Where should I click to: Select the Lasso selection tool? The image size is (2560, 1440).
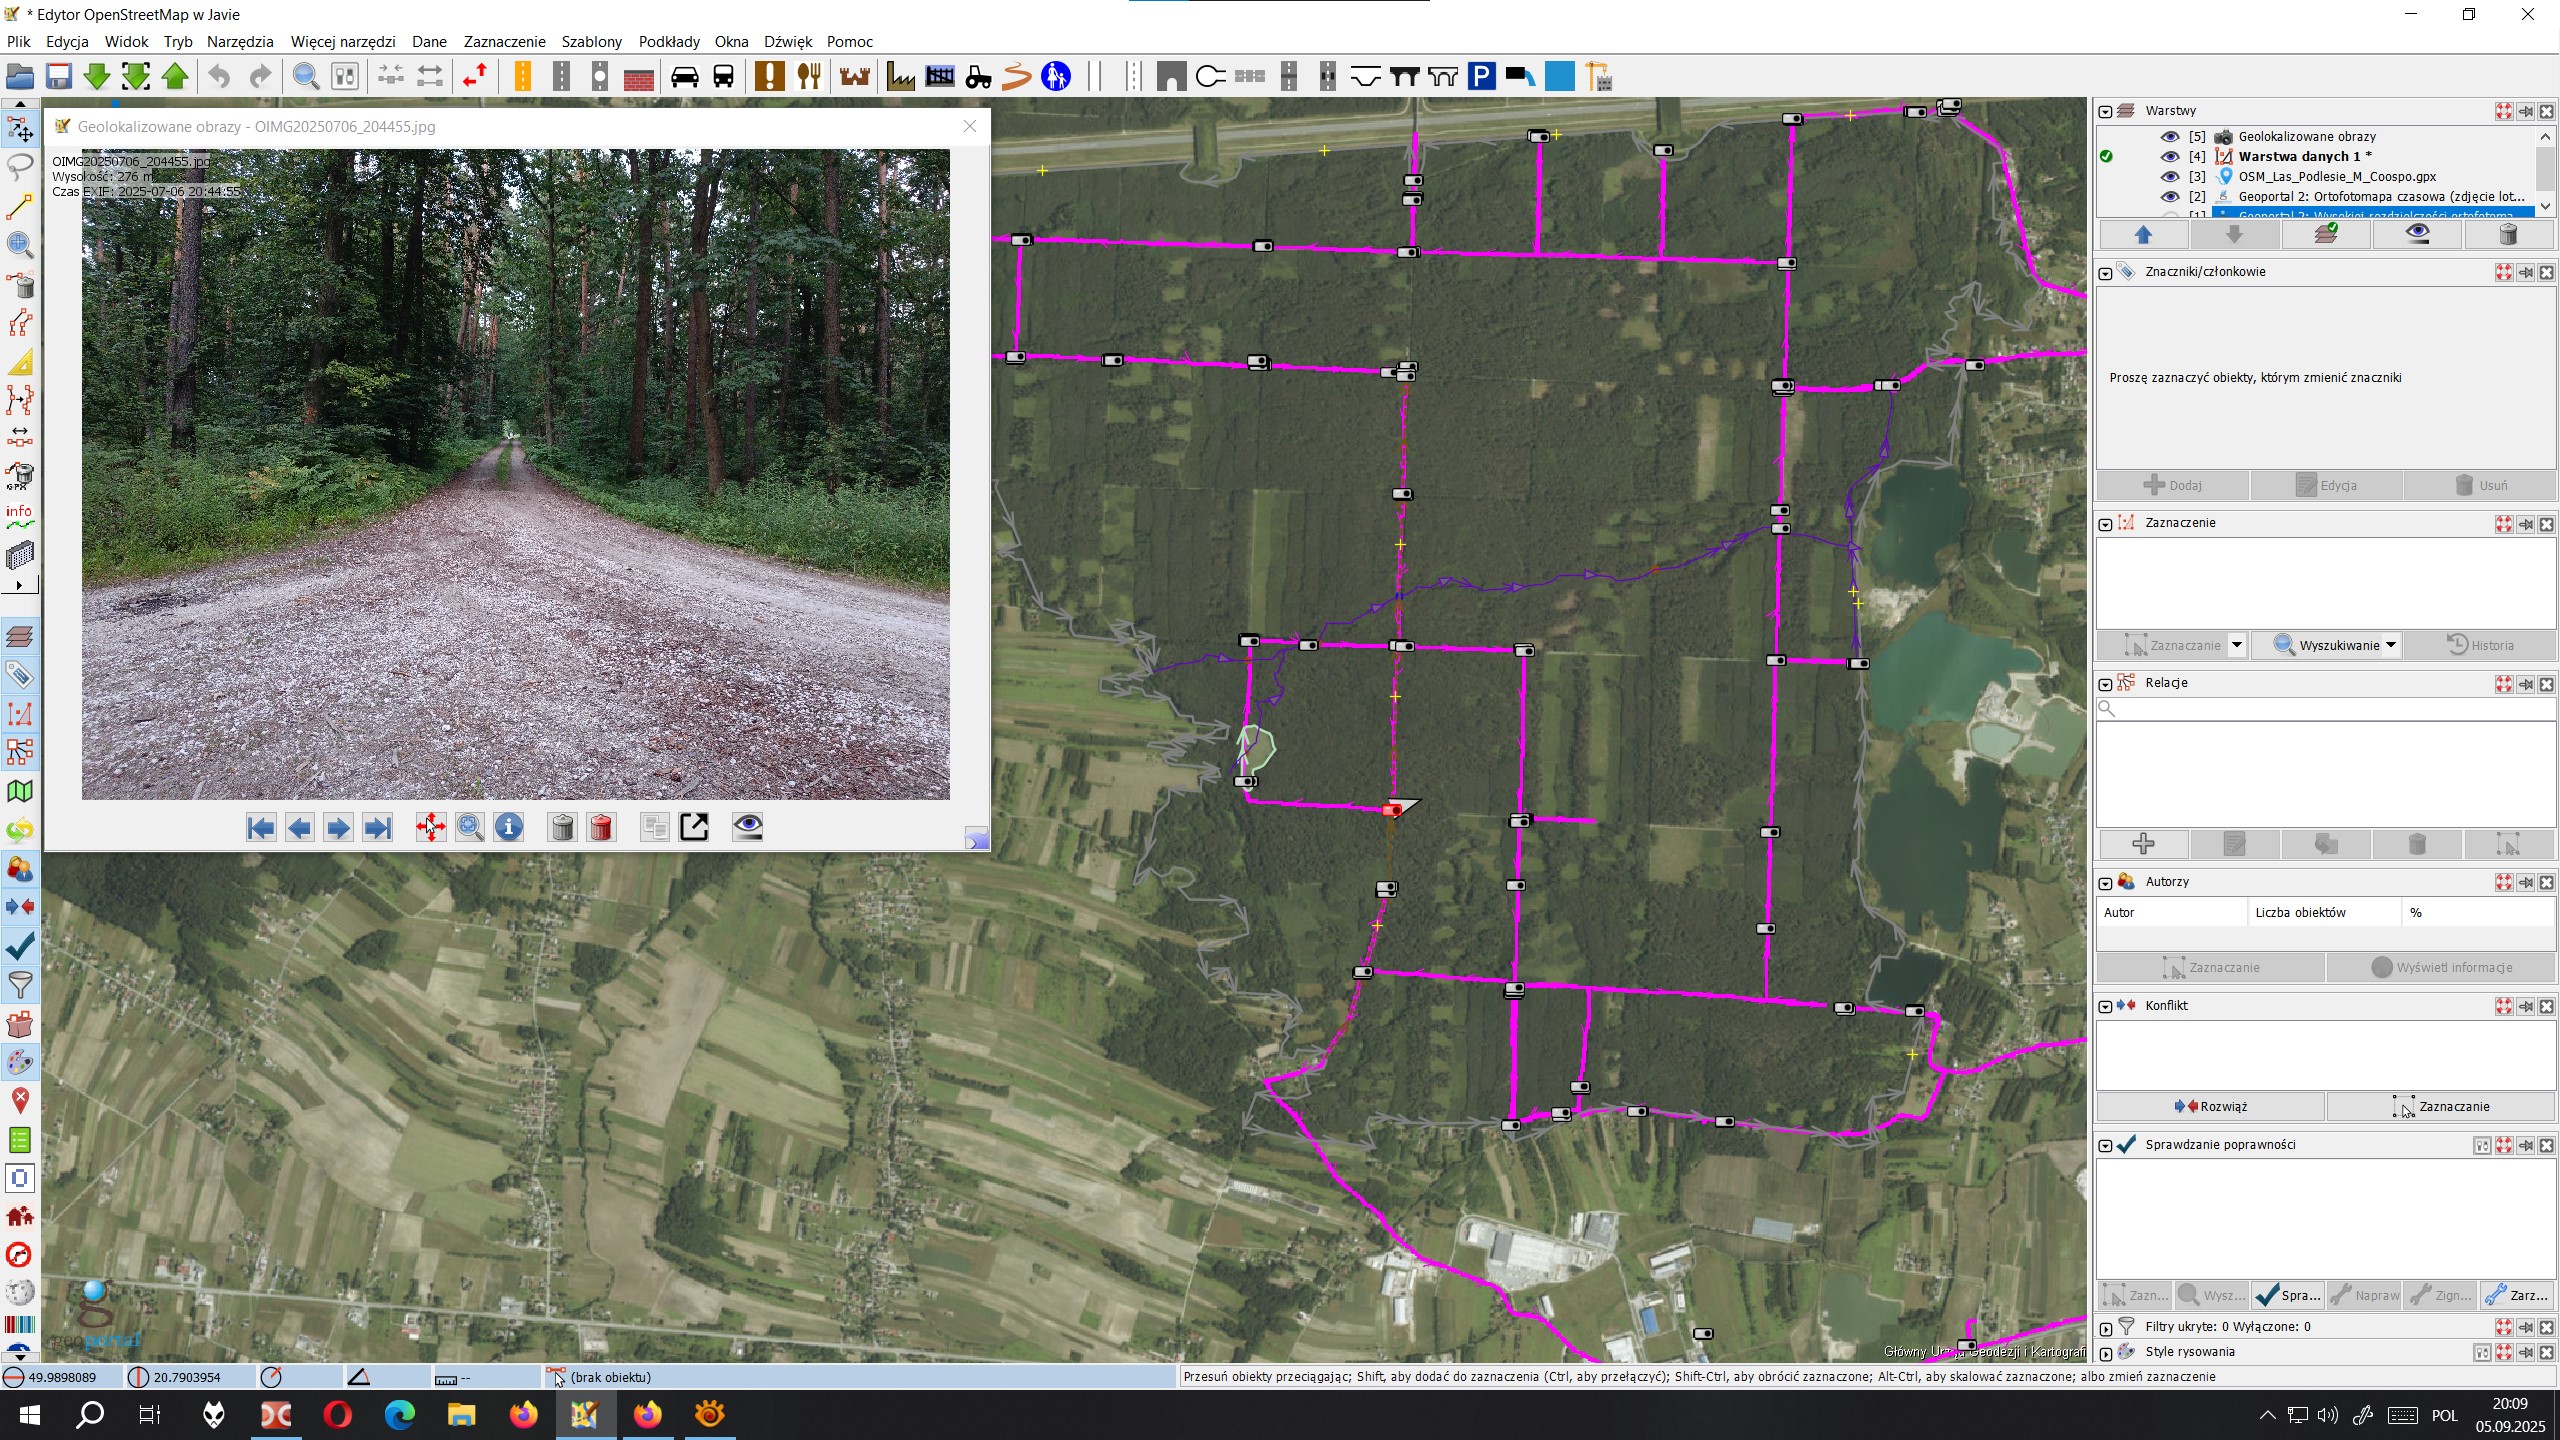(20, 167)
